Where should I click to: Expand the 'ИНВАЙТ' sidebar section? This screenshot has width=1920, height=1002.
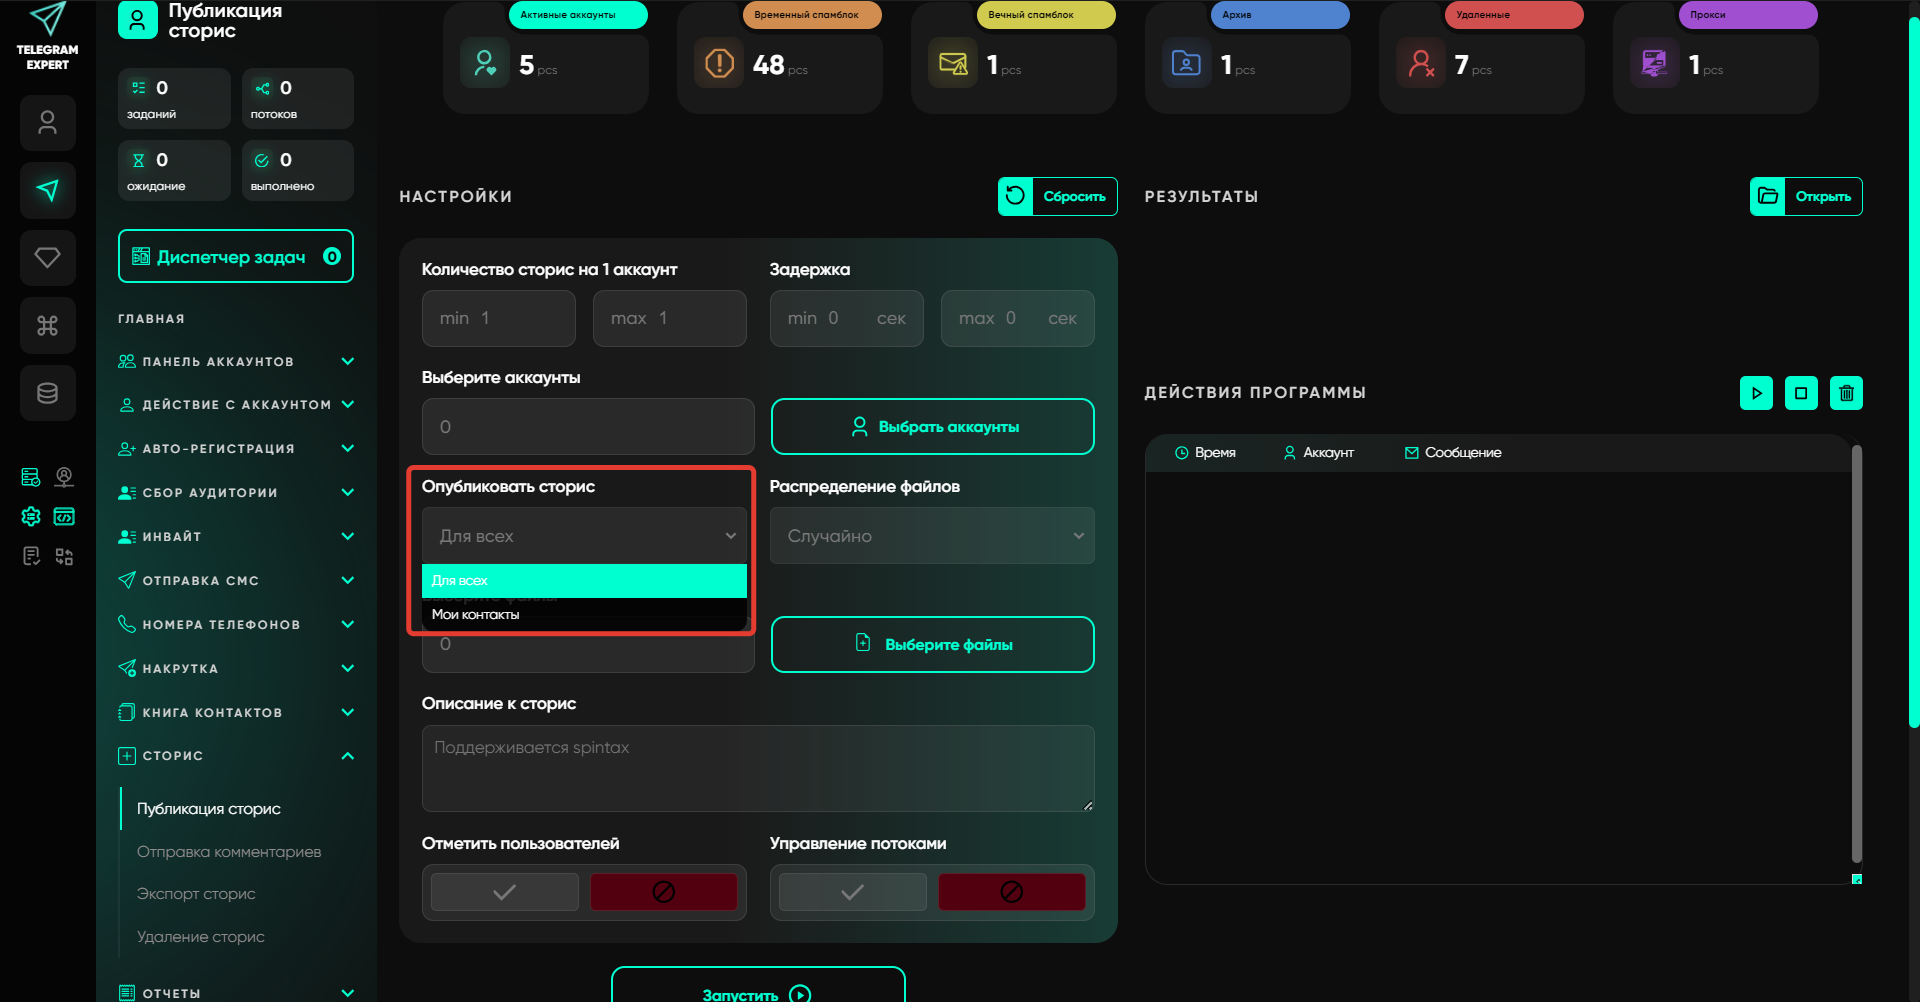(236, 537)
